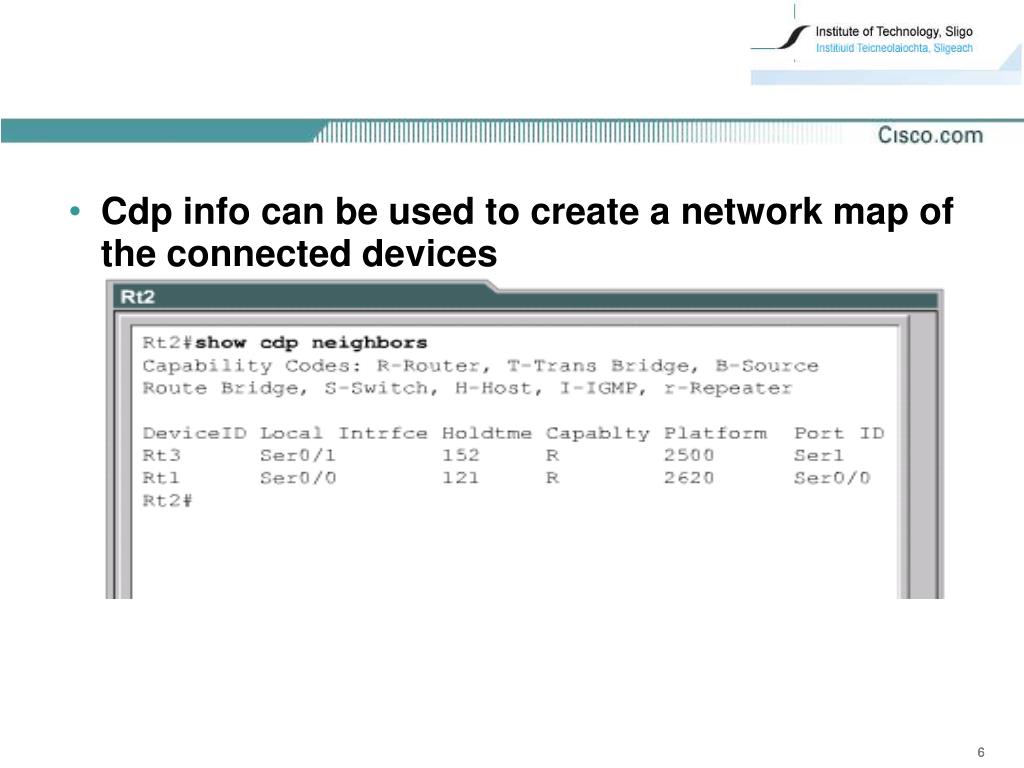The image size is (1024, 768).
Task: Click platform value 2500
Action: point(689,455)
